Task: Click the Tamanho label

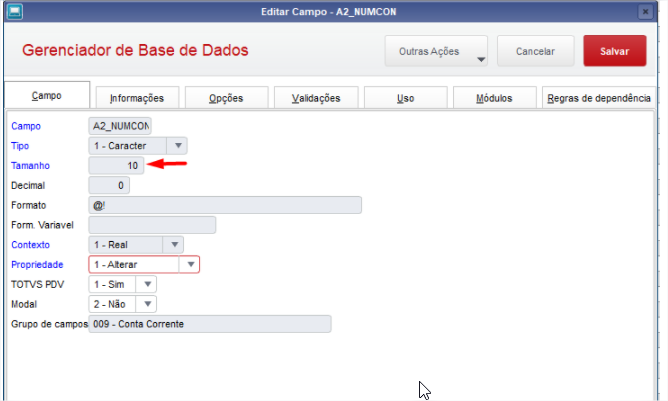Action: click(x=30, y=165)
